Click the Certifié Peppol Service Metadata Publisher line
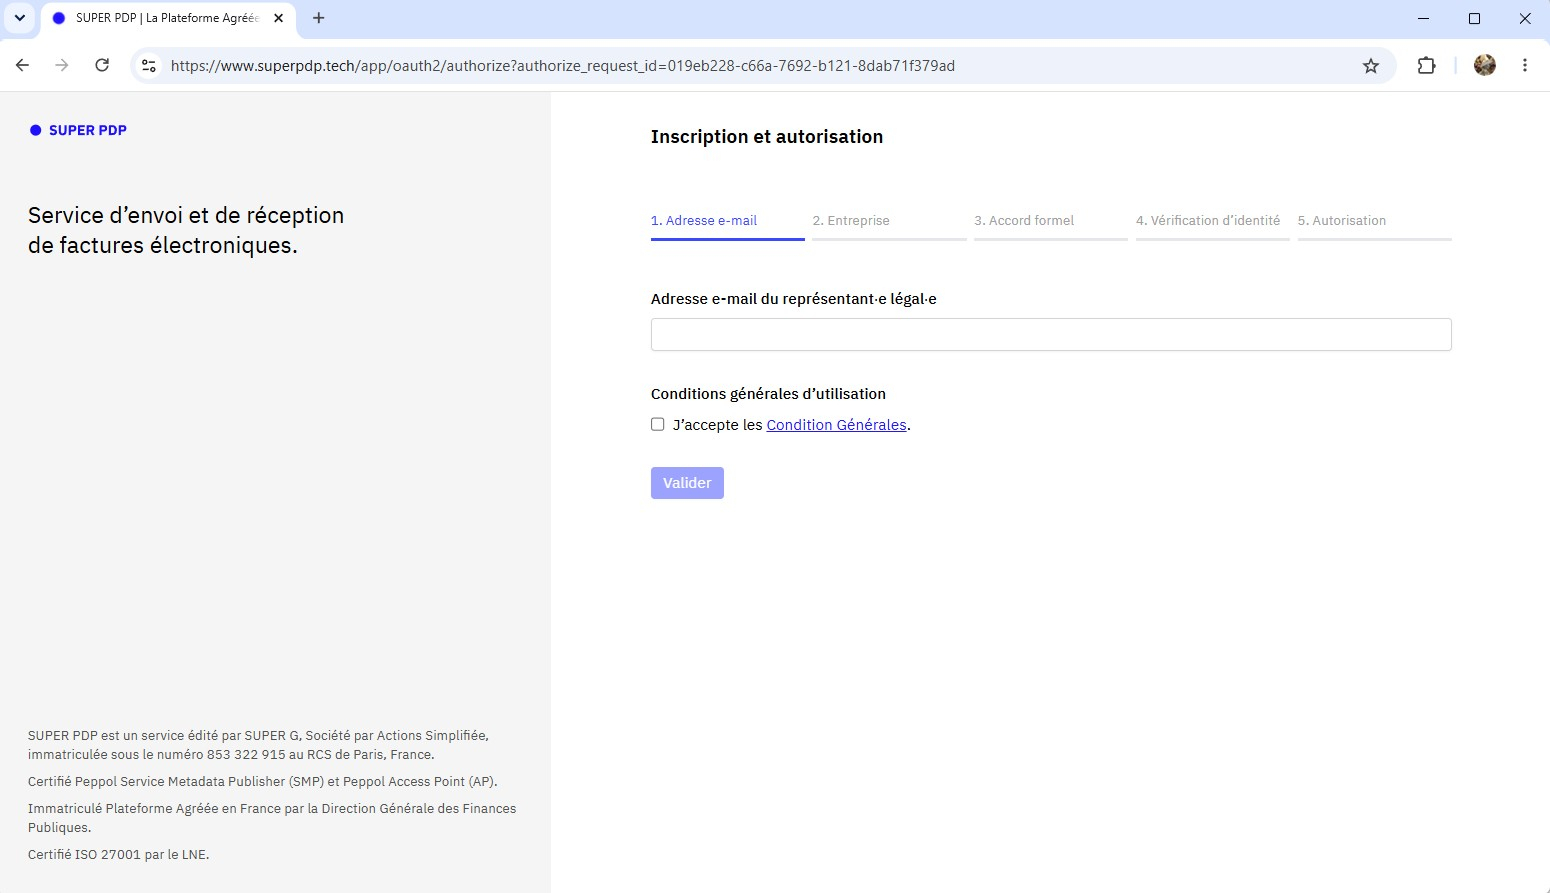 pos(263,782)
